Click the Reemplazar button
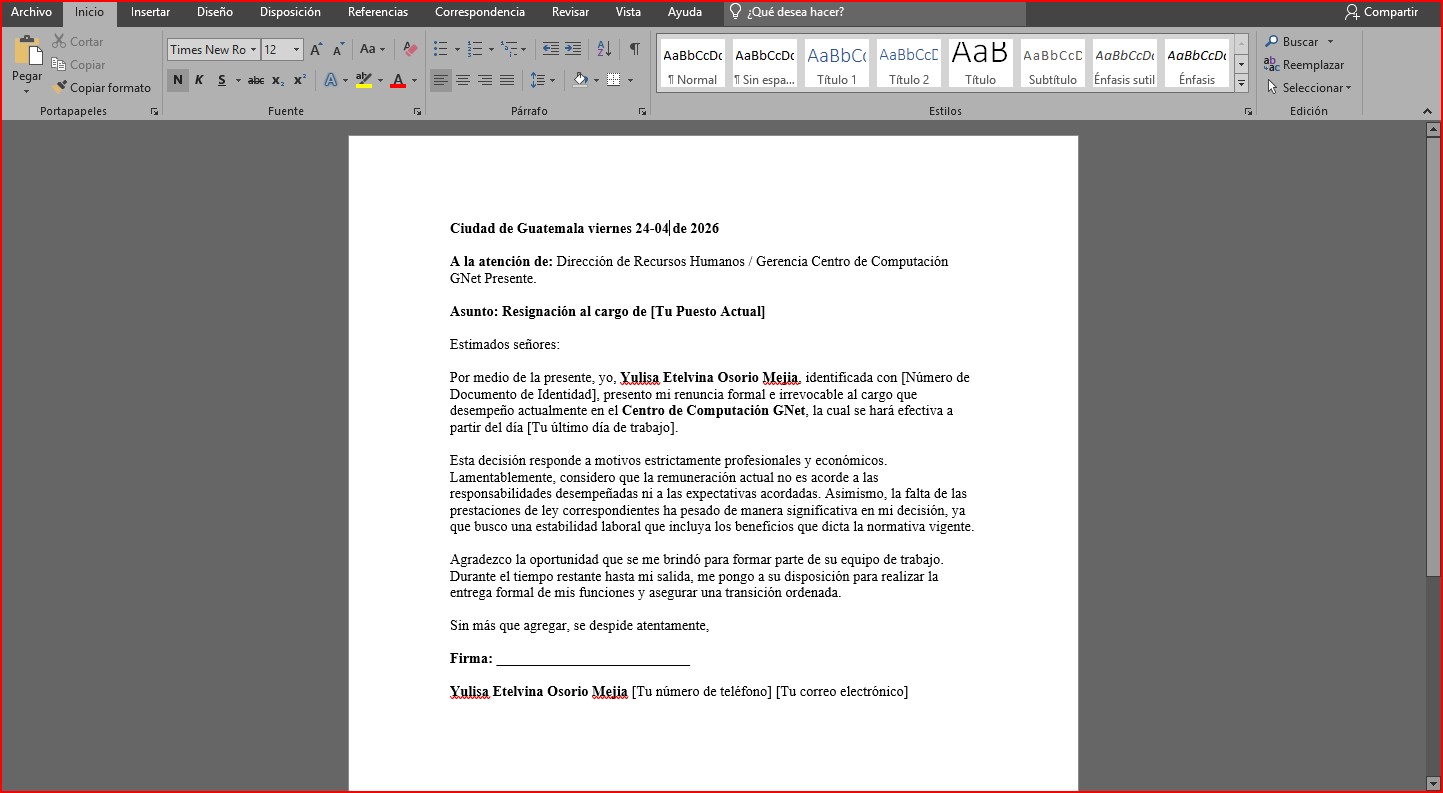Screen dimensions: 1443x793 tap(1304, 65)
